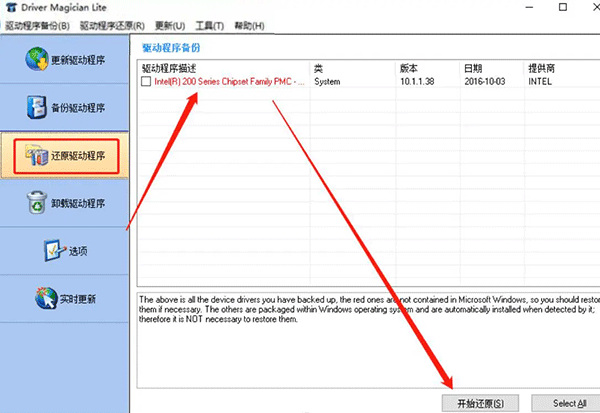This screenshot has height=413, width=600.
Task: Click the 卸载驱动程序 trash bin icon
Action: pyautogui.click(x=34, y=203)
